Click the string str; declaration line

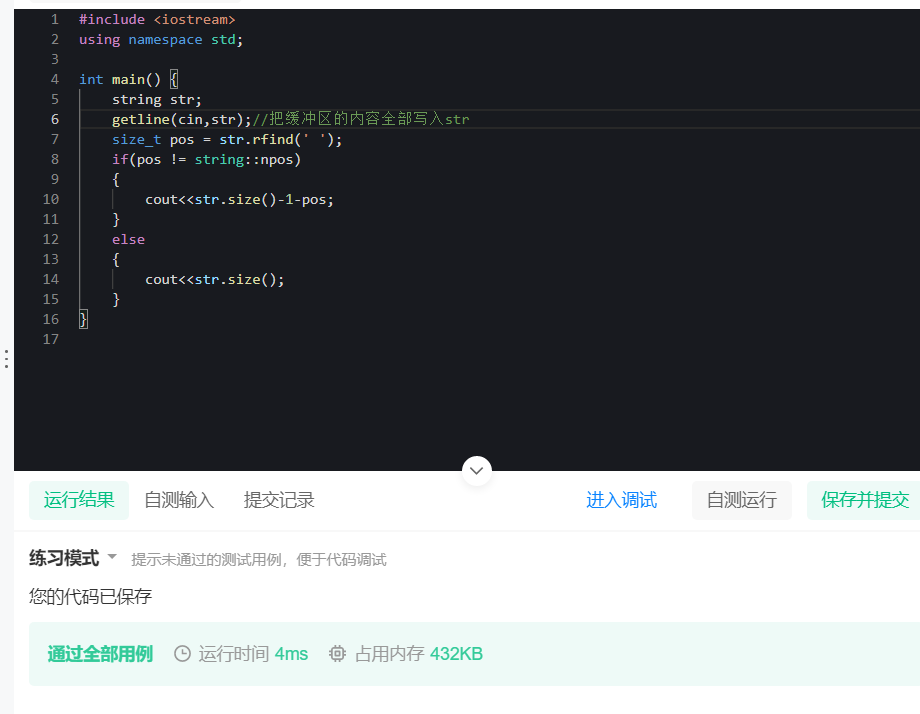[x=157, y=99]
